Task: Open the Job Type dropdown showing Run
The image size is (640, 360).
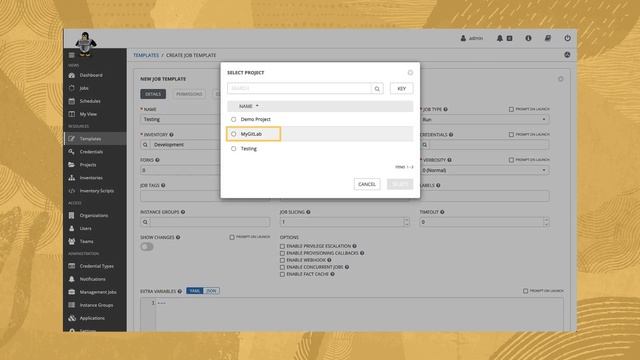Action: point(484,119)
